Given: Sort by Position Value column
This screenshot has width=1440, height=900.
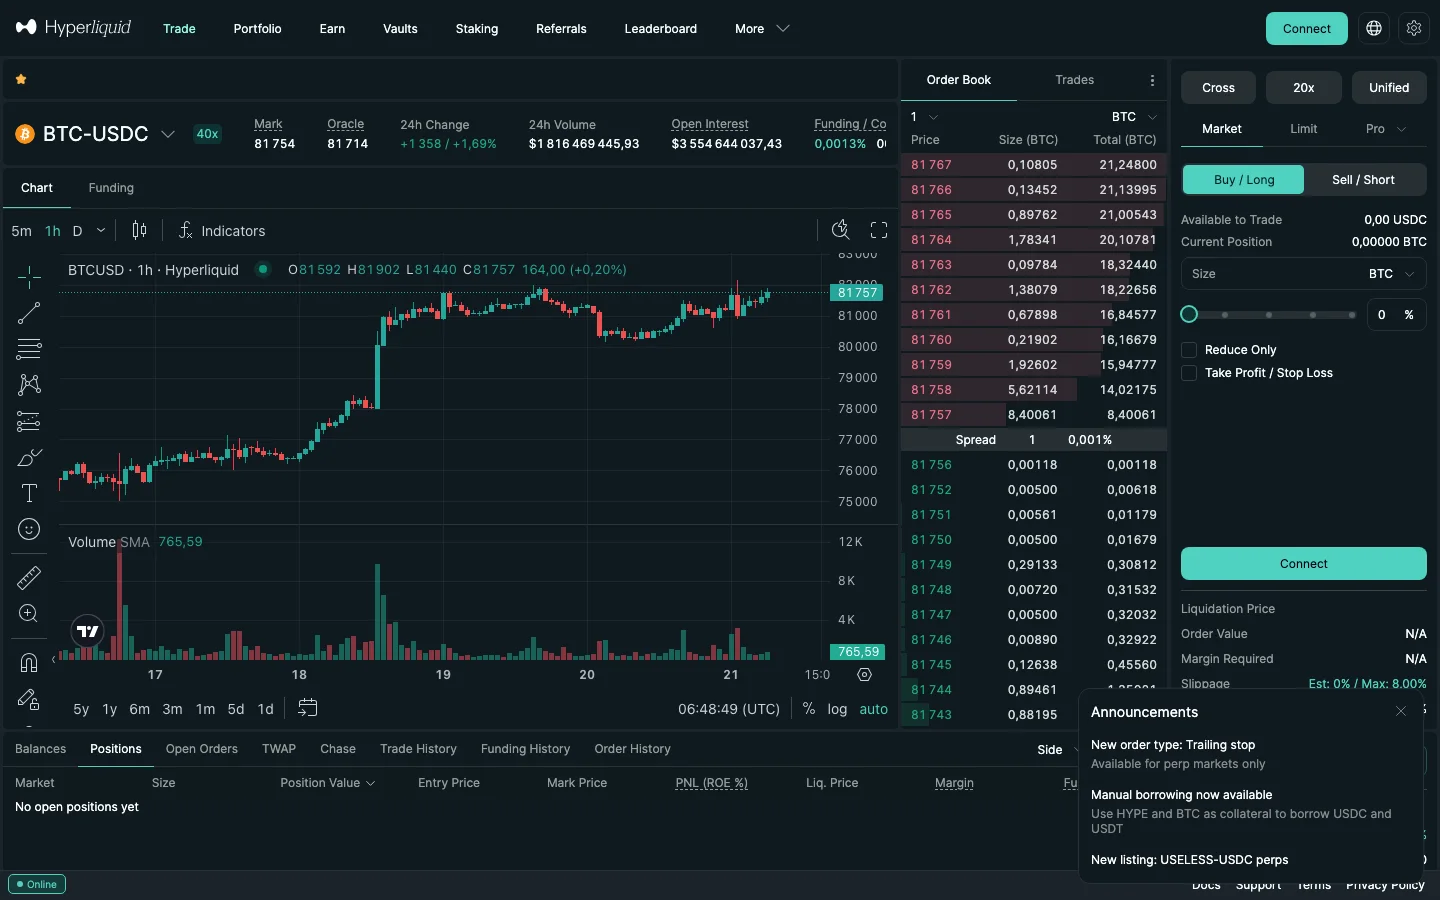Looking at the screenshot, I should click(327, 783).
